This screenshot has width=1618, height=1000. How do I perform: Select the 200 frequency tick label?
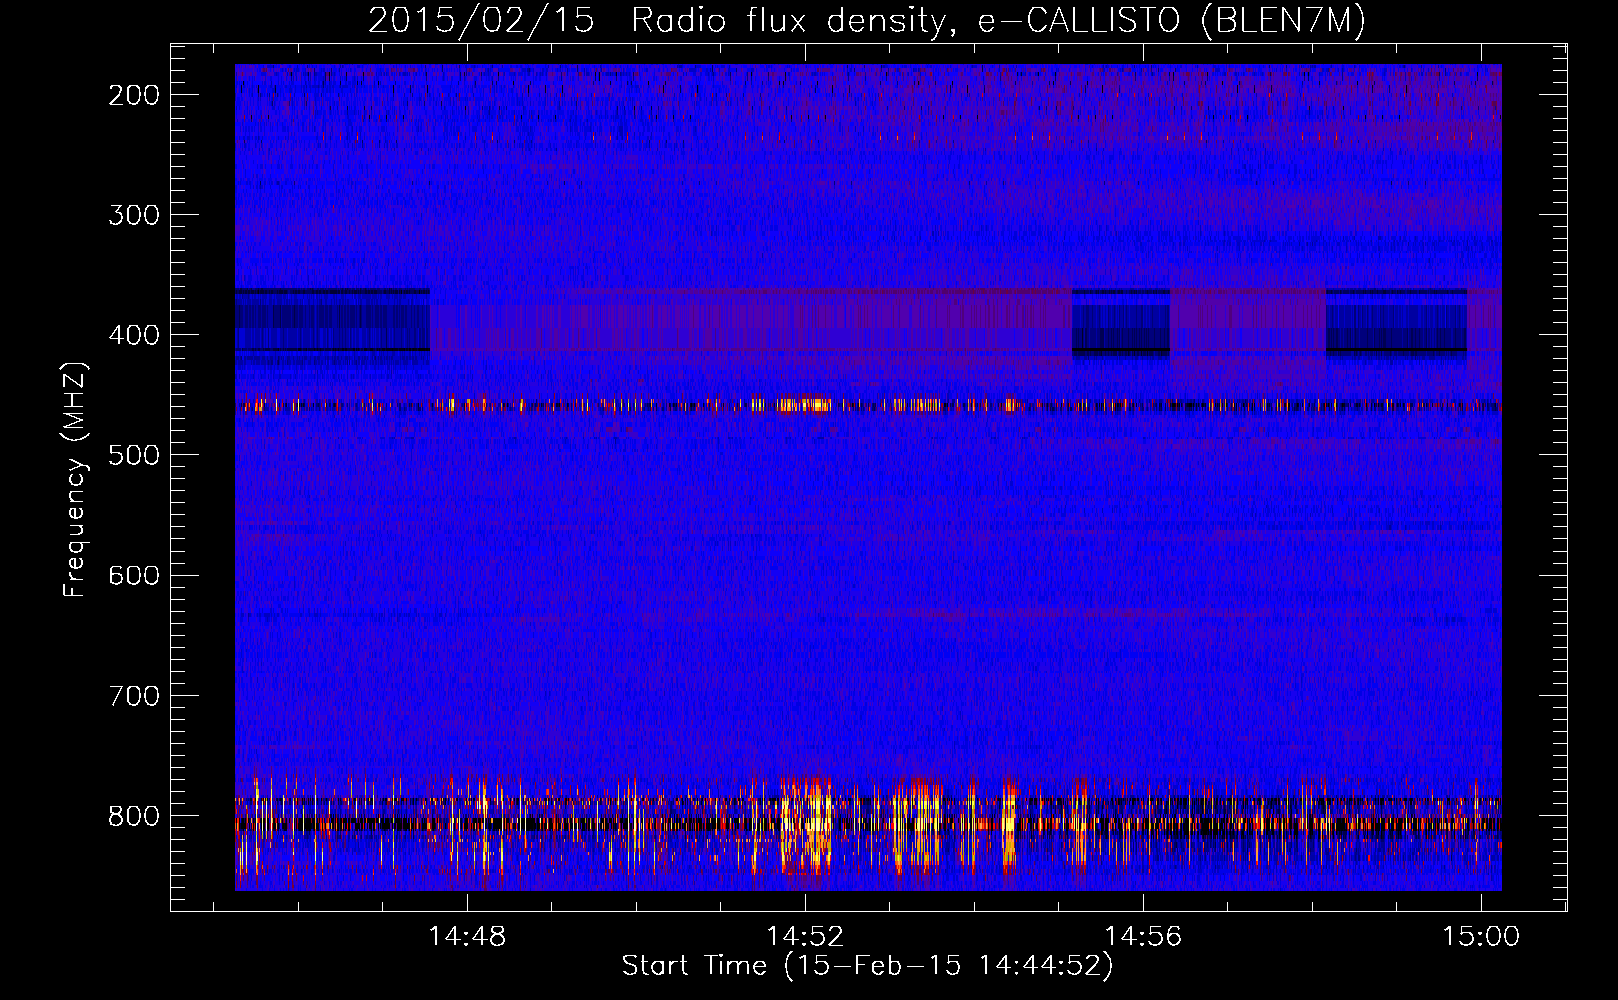pyautogui.click(x=133, y=95)
